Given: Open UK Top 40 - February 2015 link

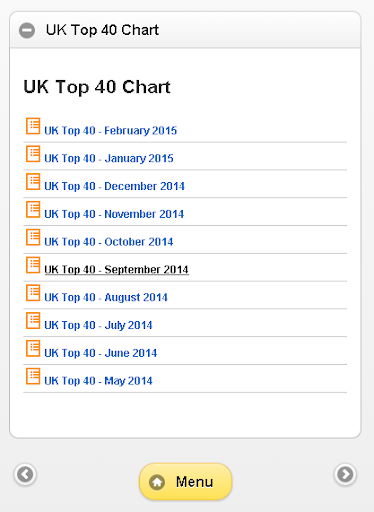Looking at the screenshot, I should tap(110, 131).
